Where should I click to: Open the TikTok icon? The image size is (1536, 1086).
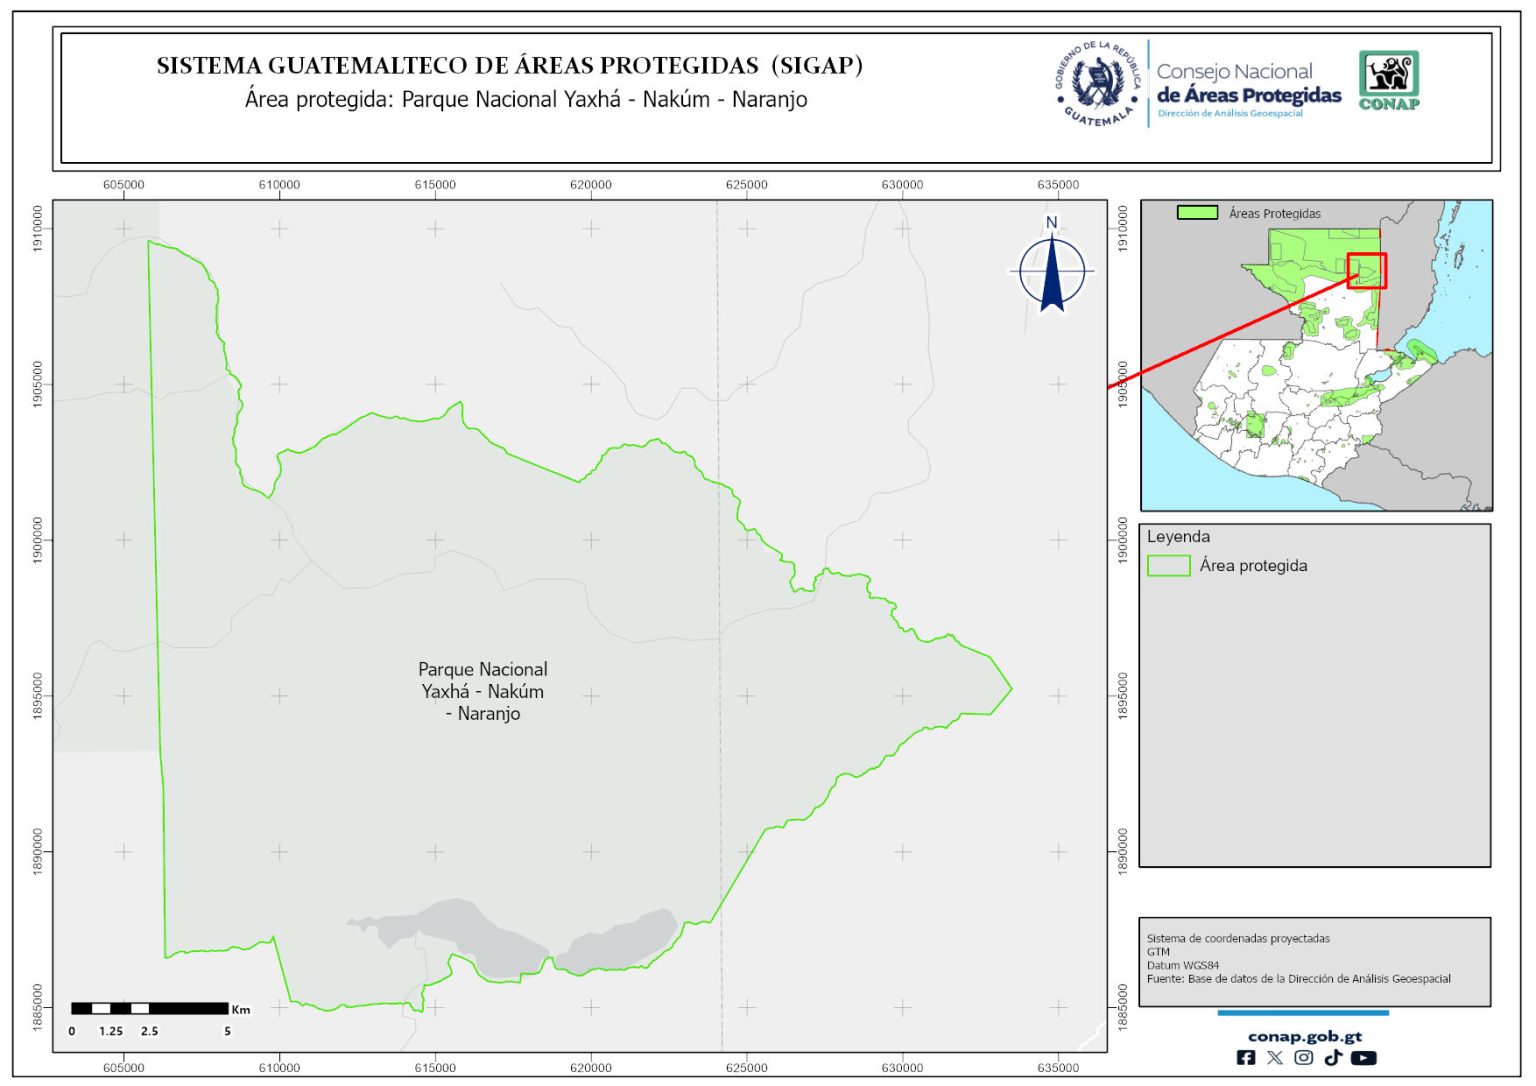click(x=1333, y=1058)
